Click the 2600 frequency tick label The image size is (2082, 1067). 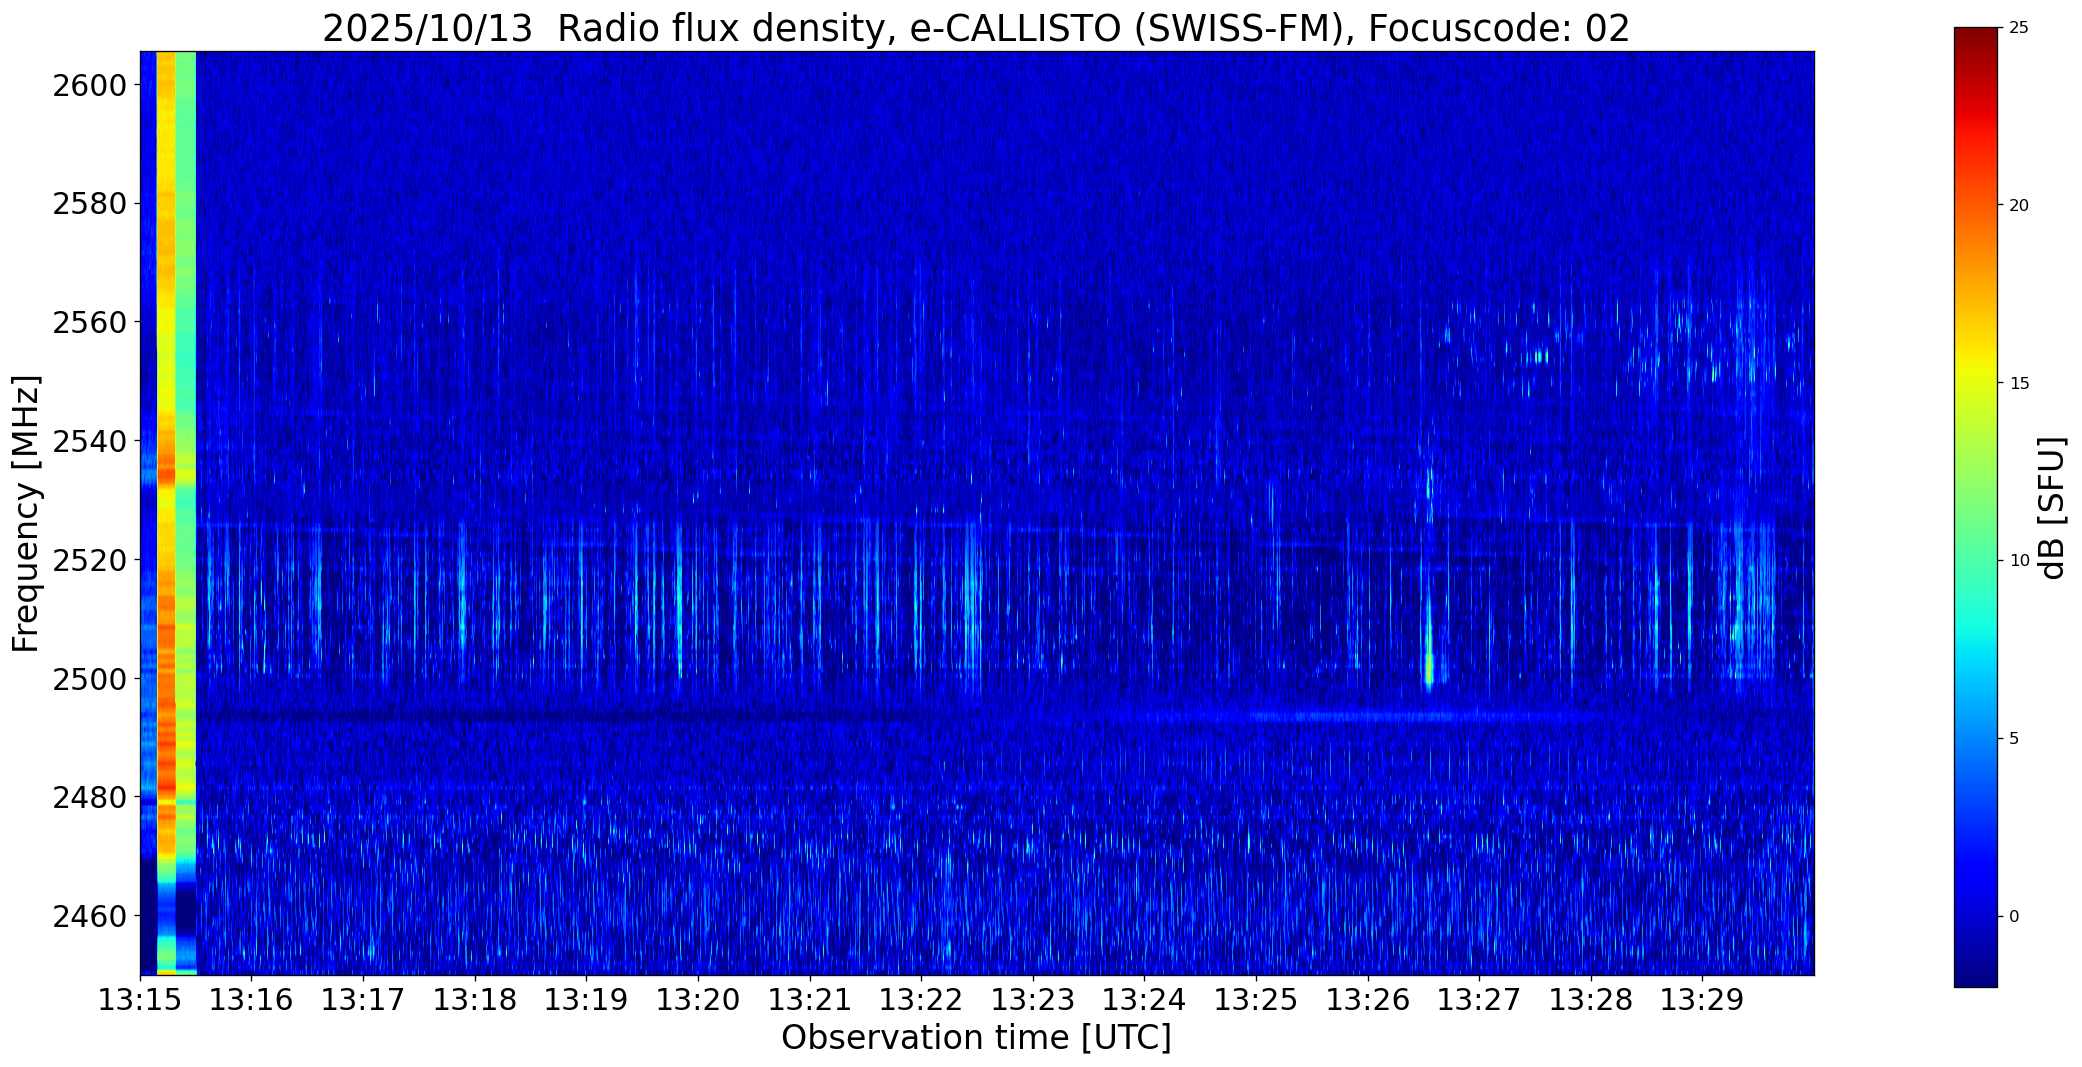[x=89, y=86]
